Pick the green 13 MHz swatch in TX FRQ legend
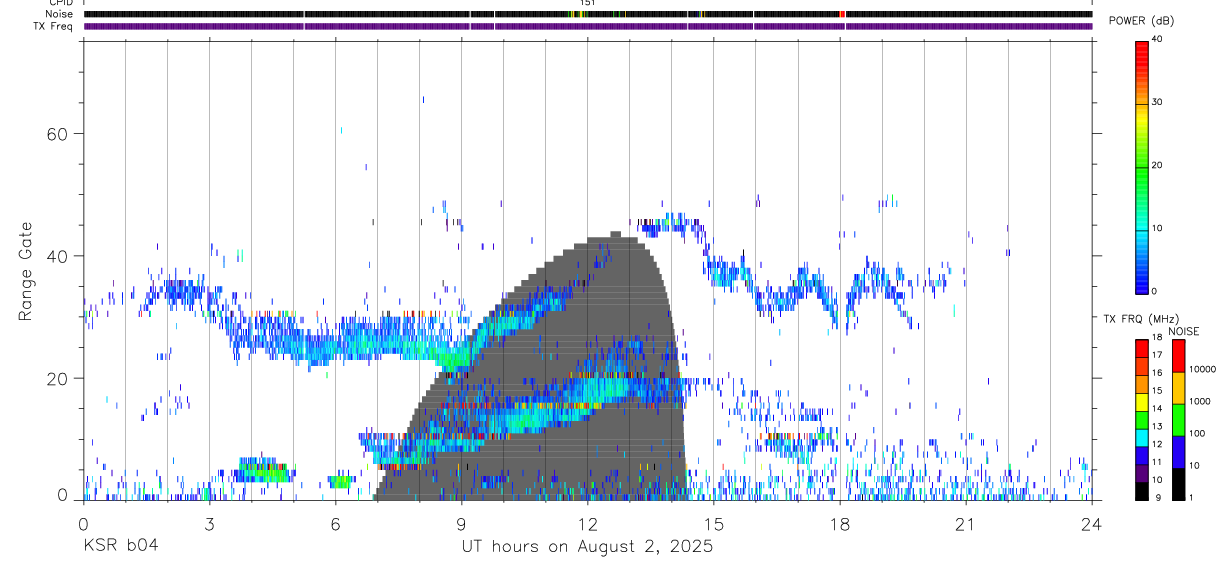This screenshot has width=1228, height=567. (x=1141, y=420)
